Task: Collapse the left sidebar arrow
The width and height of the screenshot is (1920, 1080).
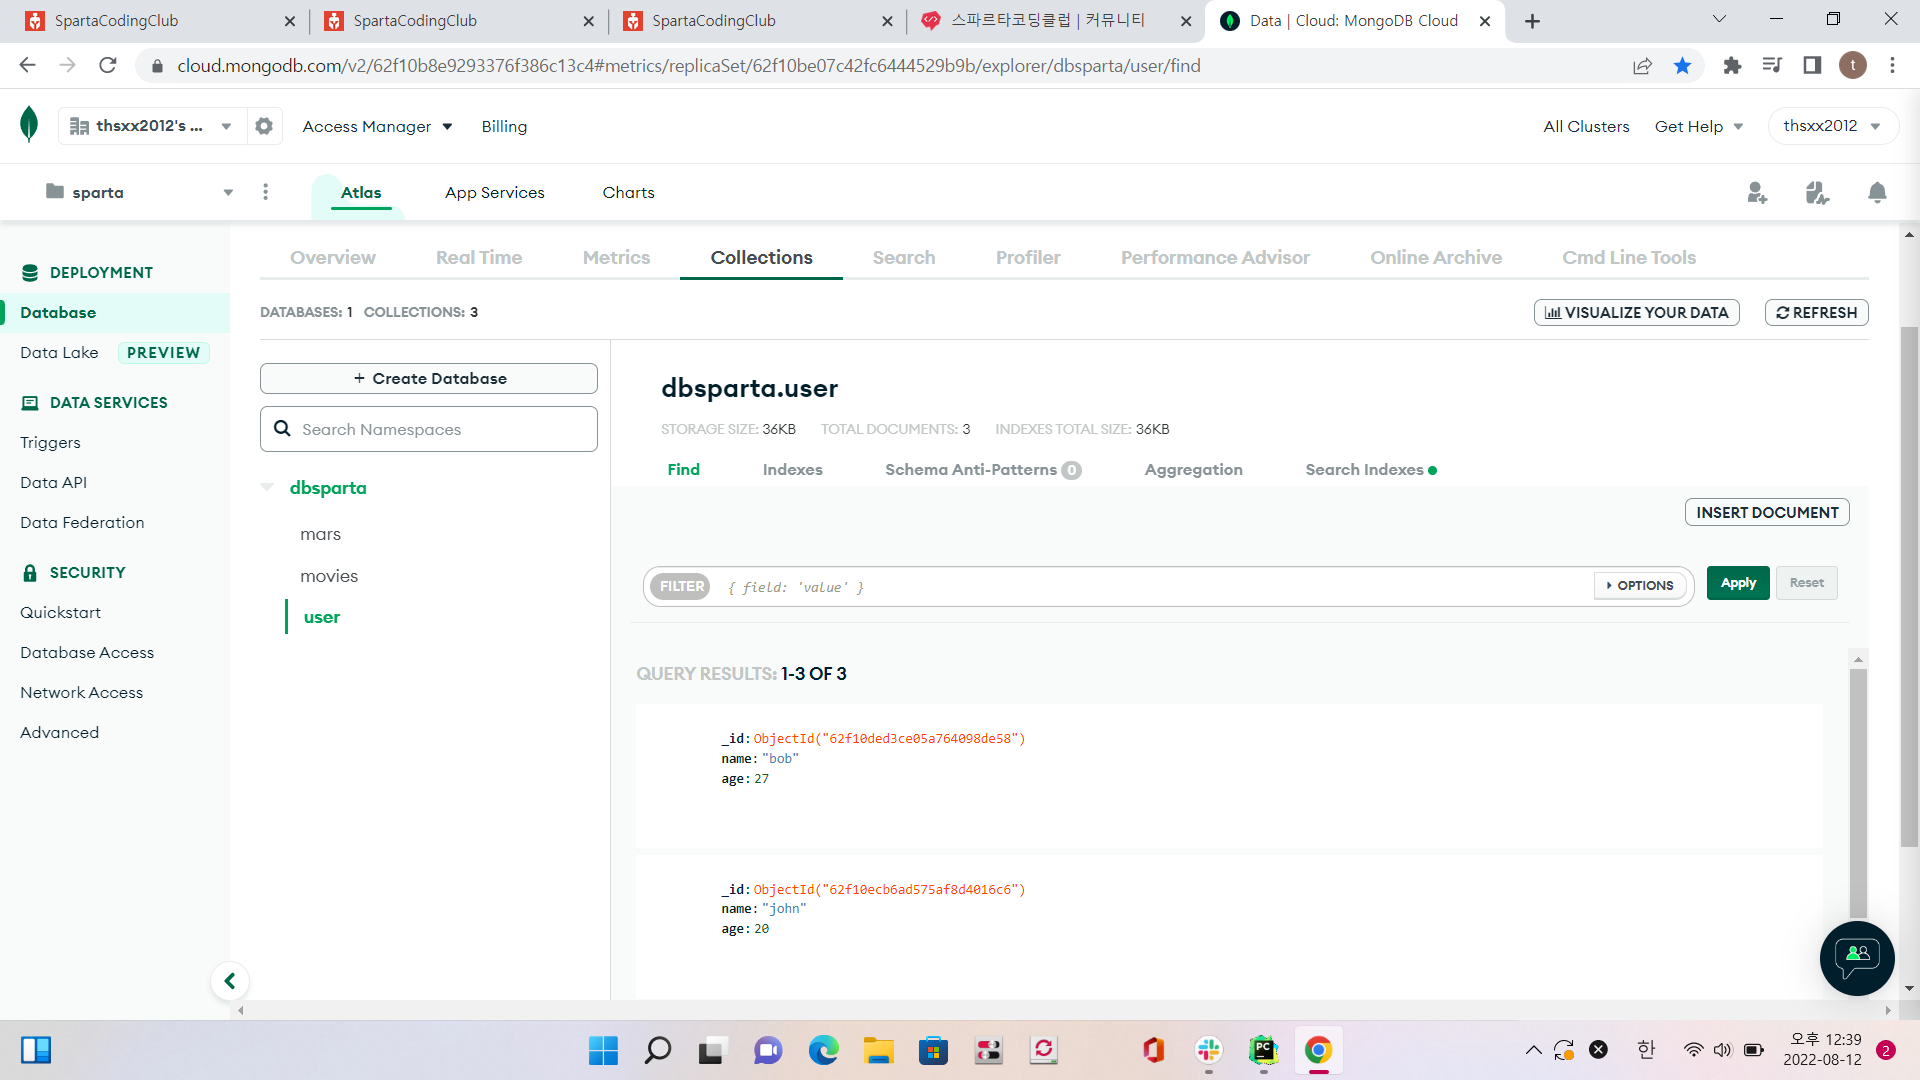Action: (230, 981)
